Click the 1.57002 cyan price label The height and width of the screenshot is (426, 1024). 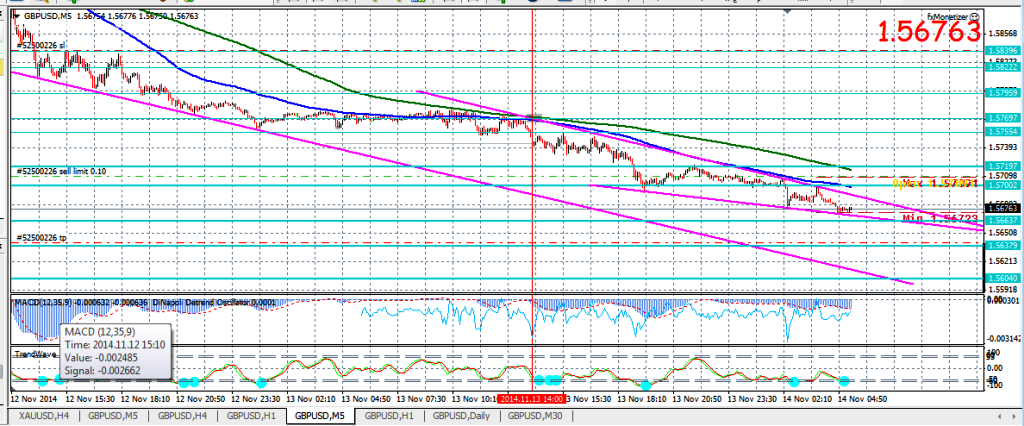click(x=1002, y=186)
